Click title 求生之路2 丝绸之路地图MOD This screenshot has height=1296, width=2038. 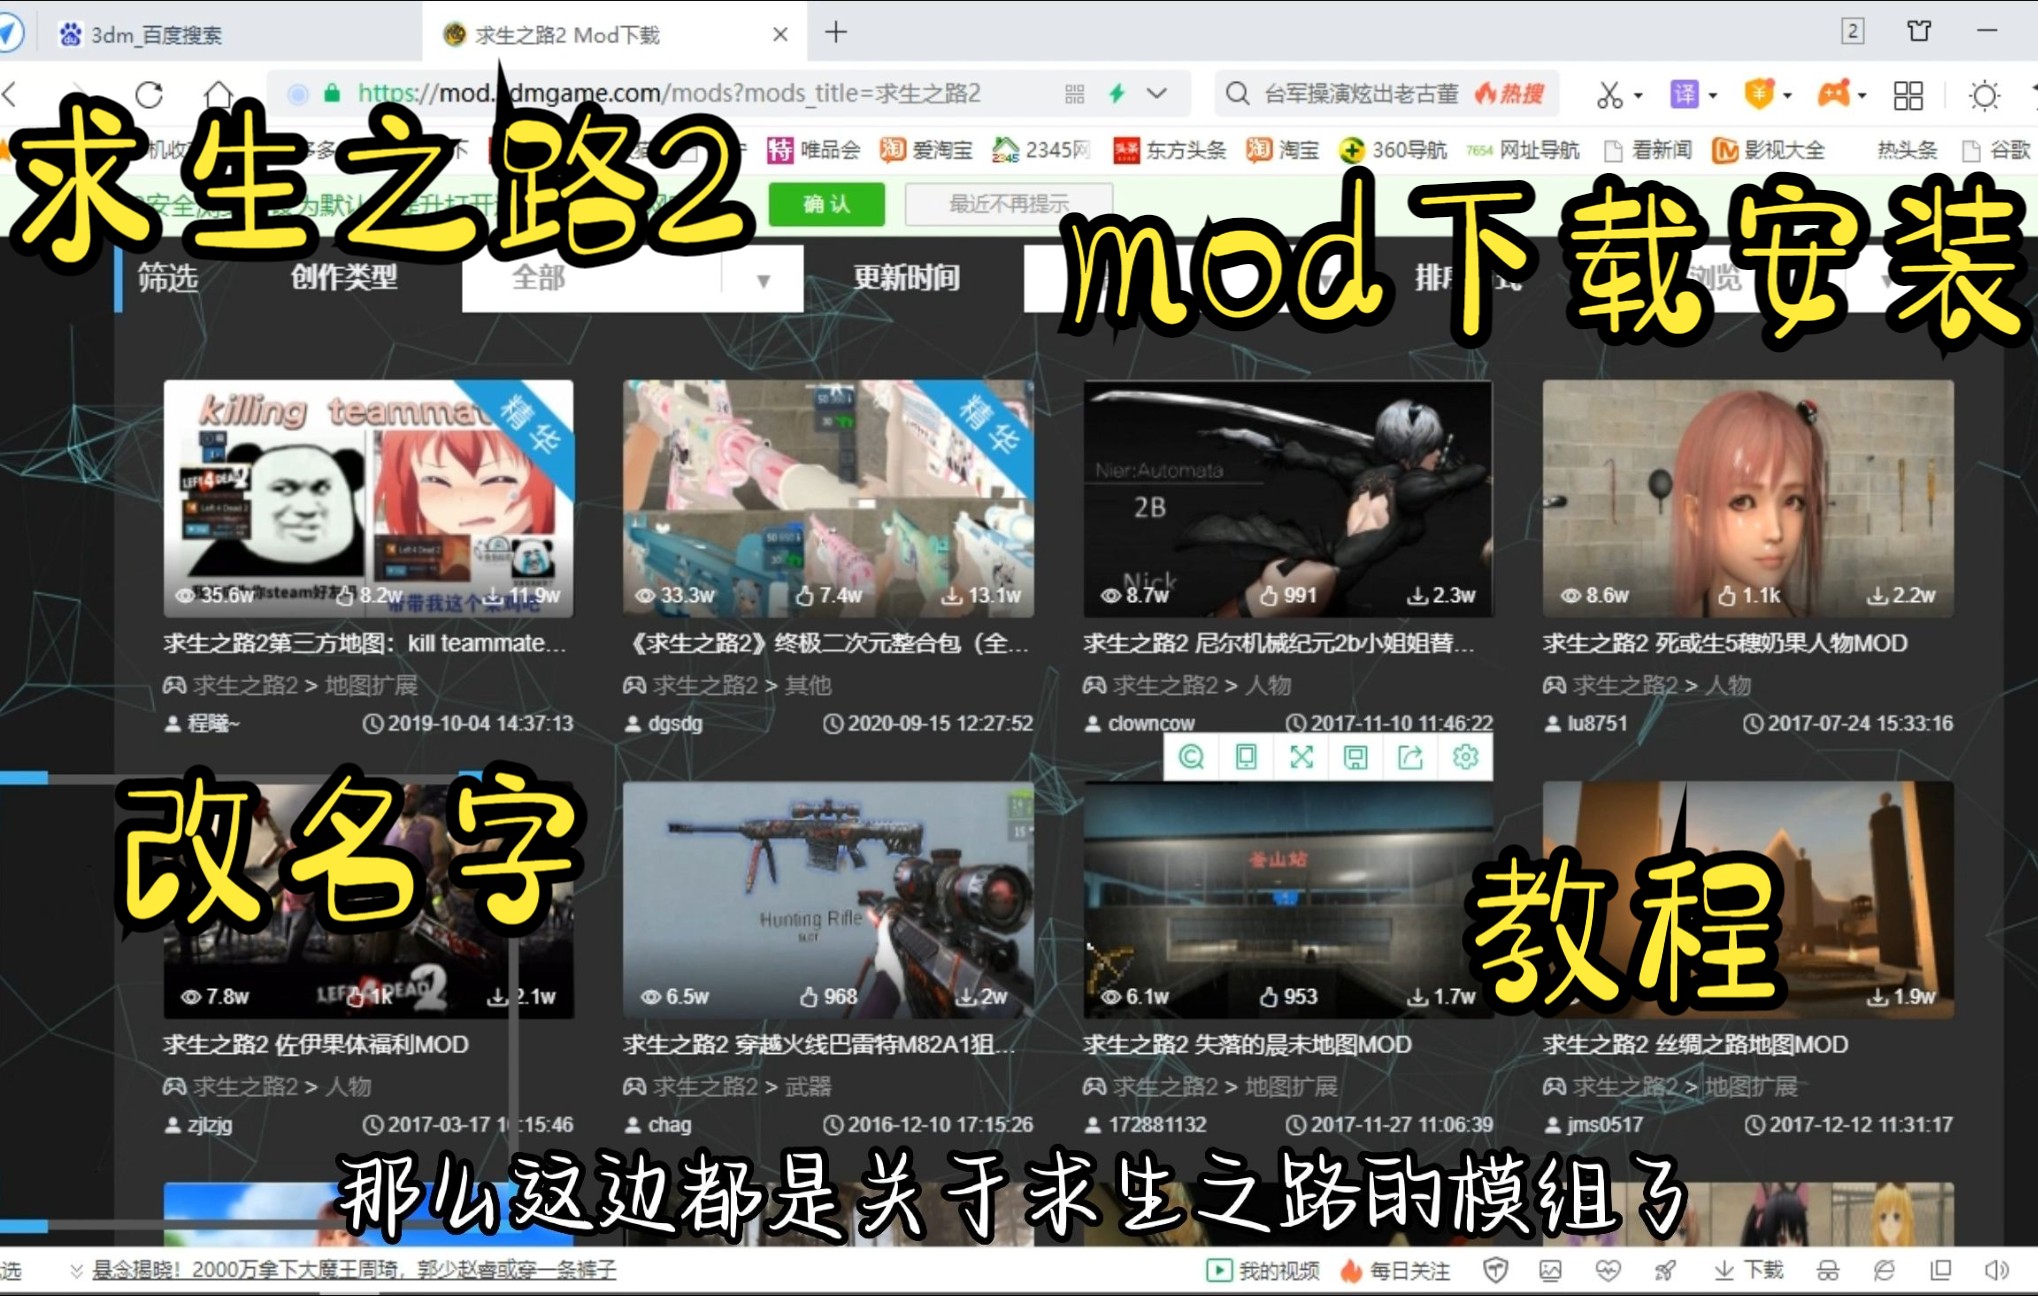click(x=1695, y=1044)
